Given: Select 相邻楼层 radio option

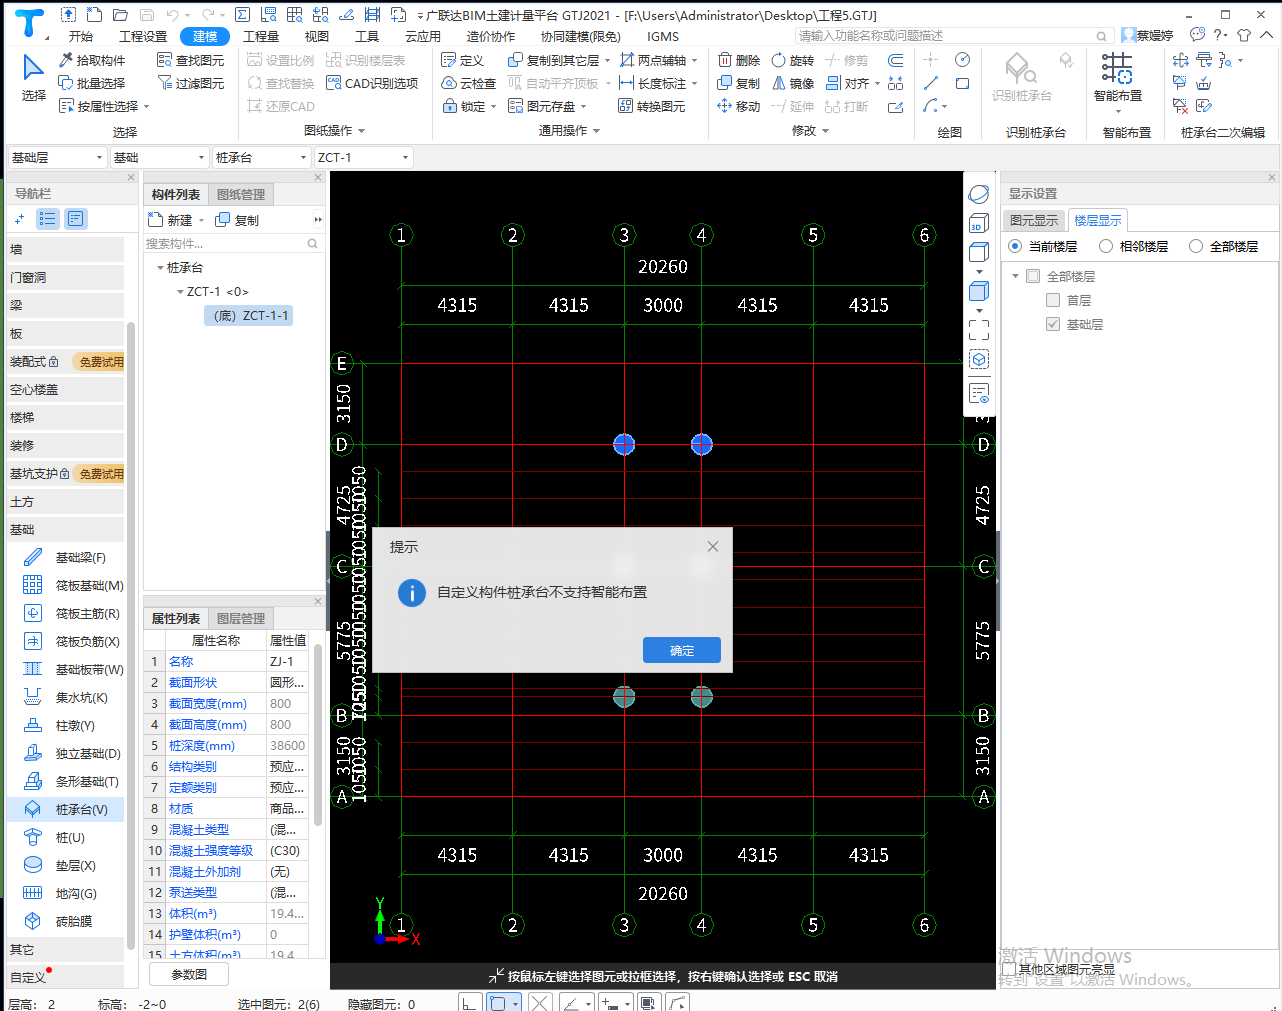Looking at the screenshot, I should coord(1106,246).
